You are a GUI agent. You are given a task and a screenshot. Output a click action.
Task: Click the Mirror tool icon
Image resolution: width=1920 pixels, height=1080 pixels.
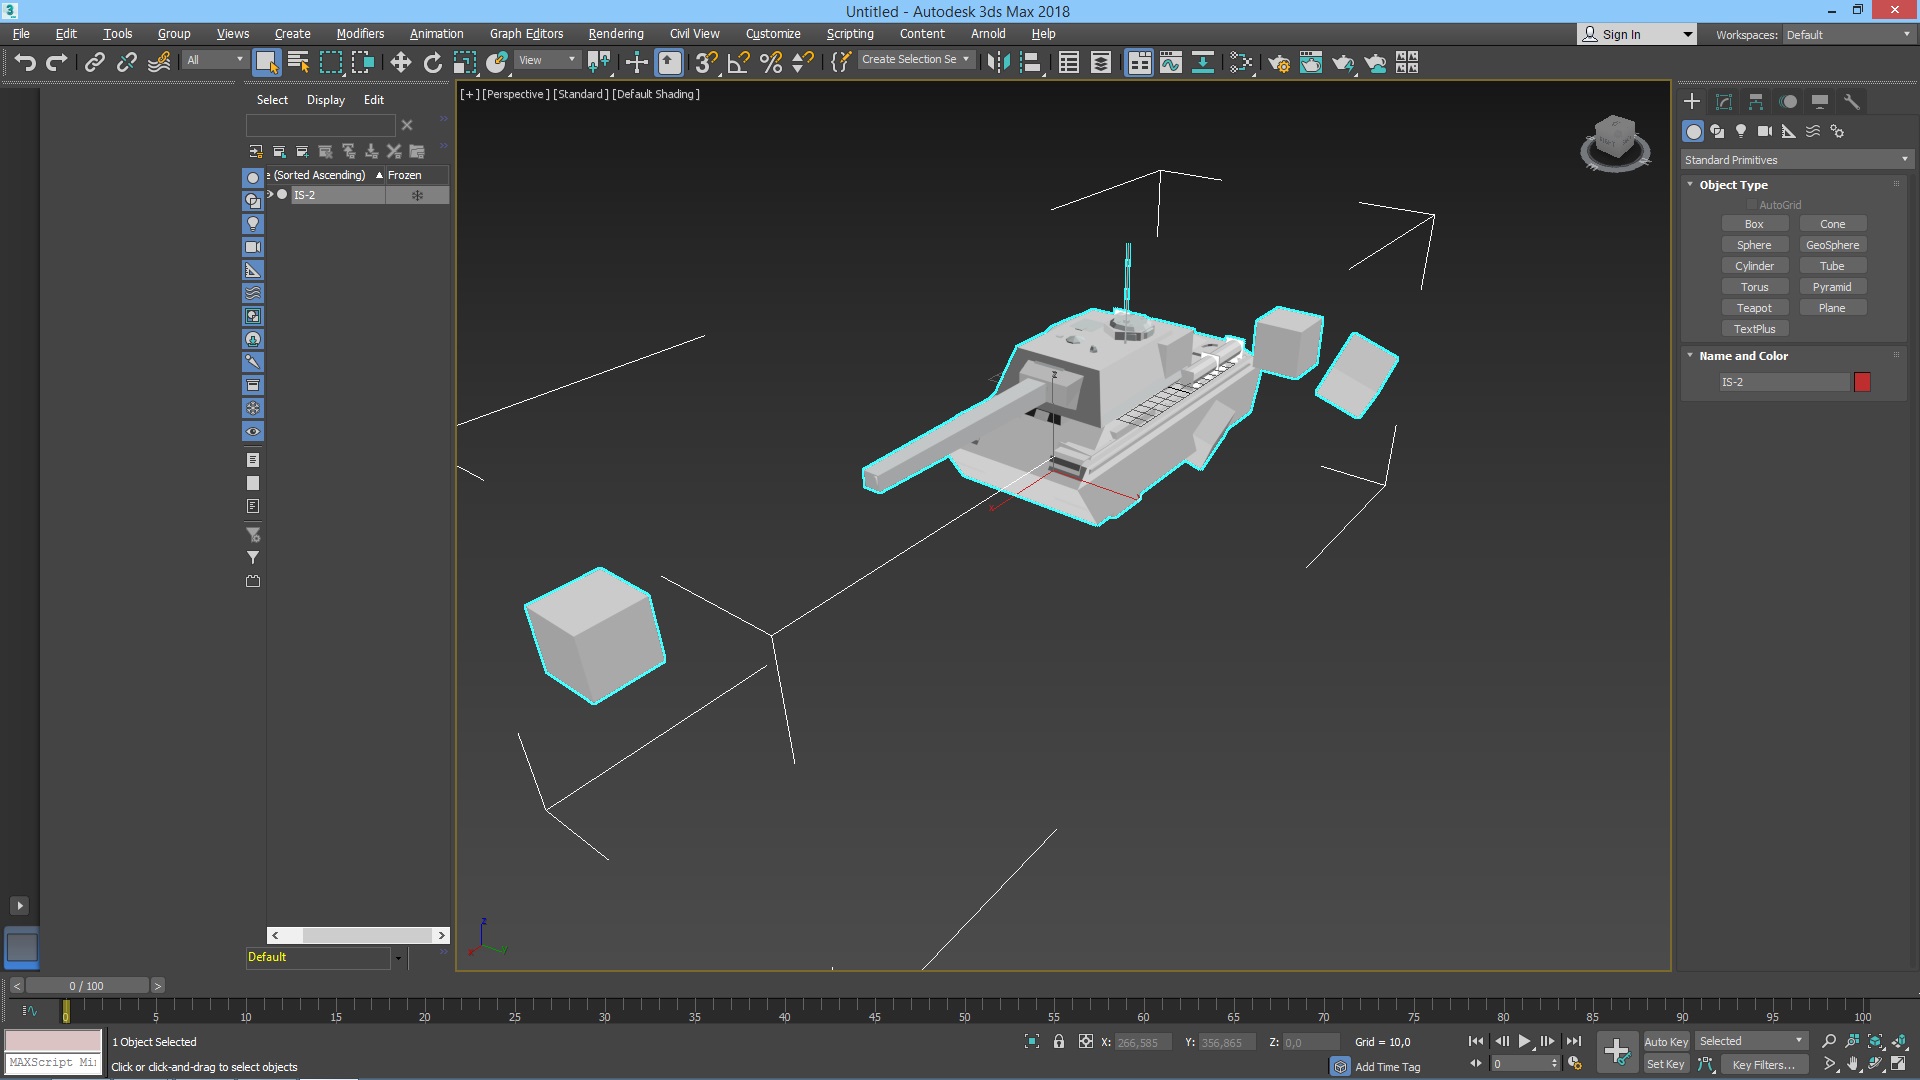click(x=997, y=63)
